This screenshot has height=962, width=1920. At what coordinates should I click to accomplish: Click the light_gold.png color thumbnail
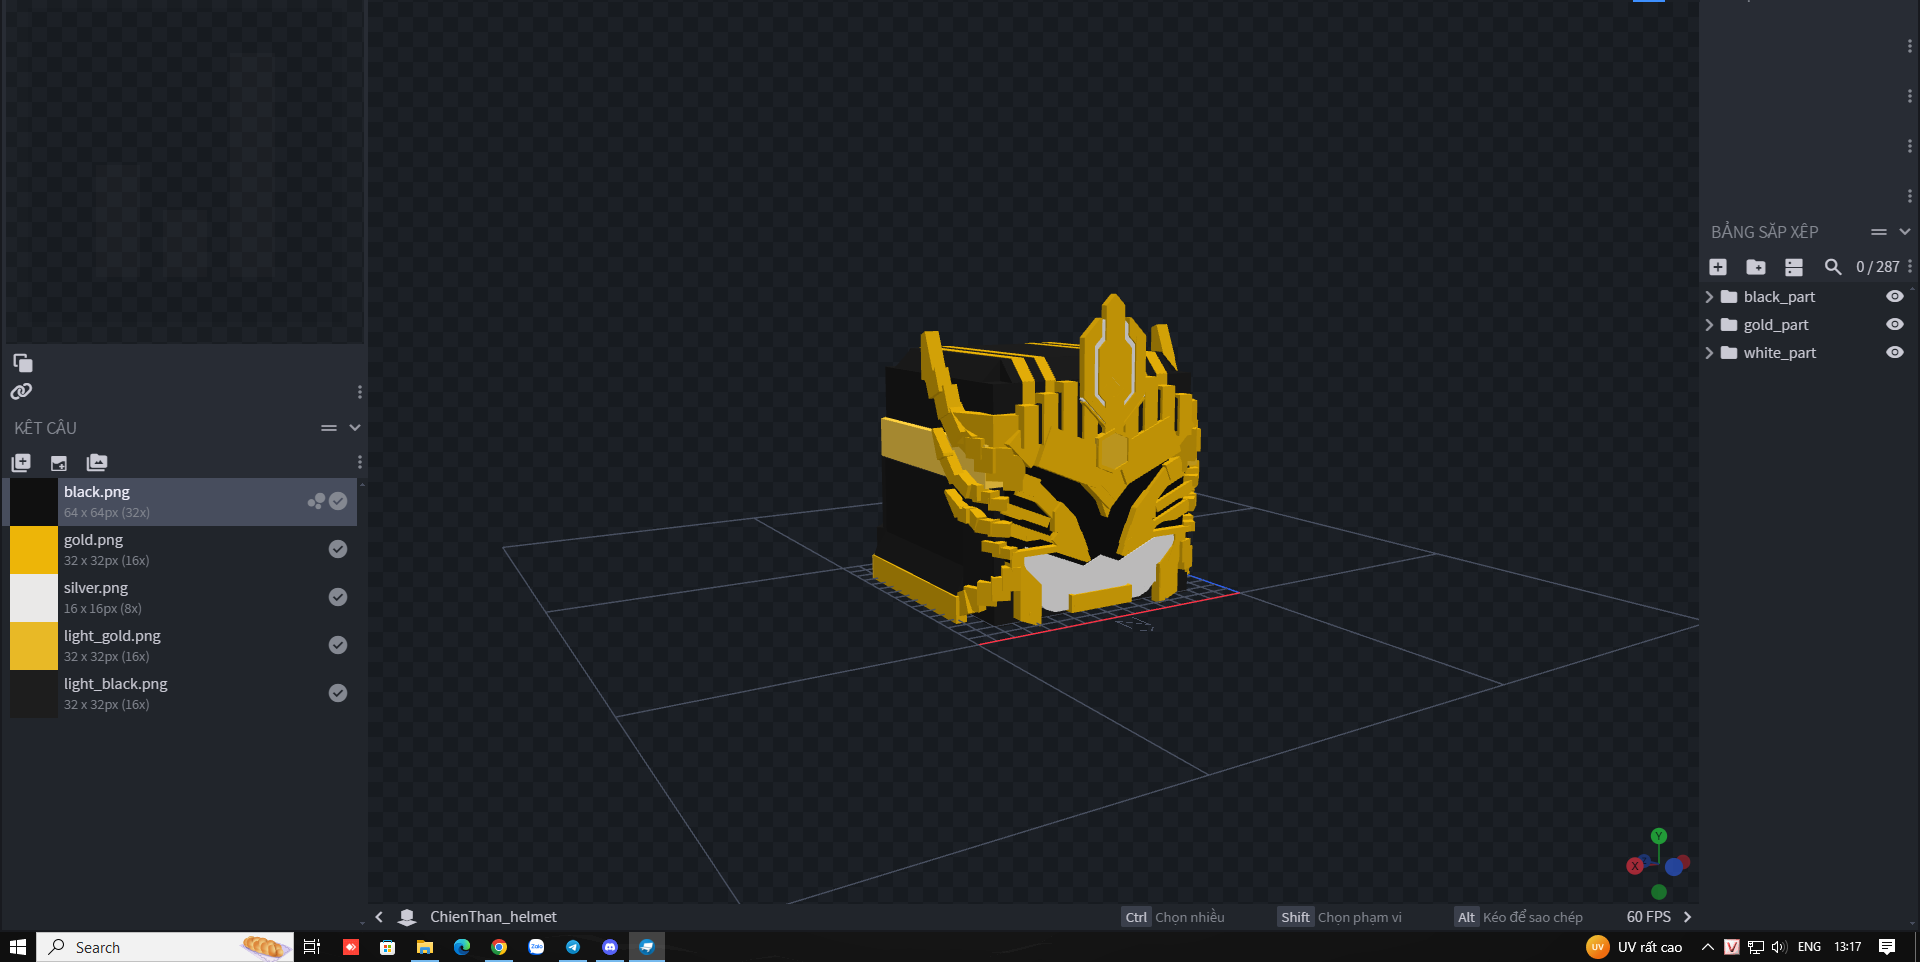click(34, 645)
